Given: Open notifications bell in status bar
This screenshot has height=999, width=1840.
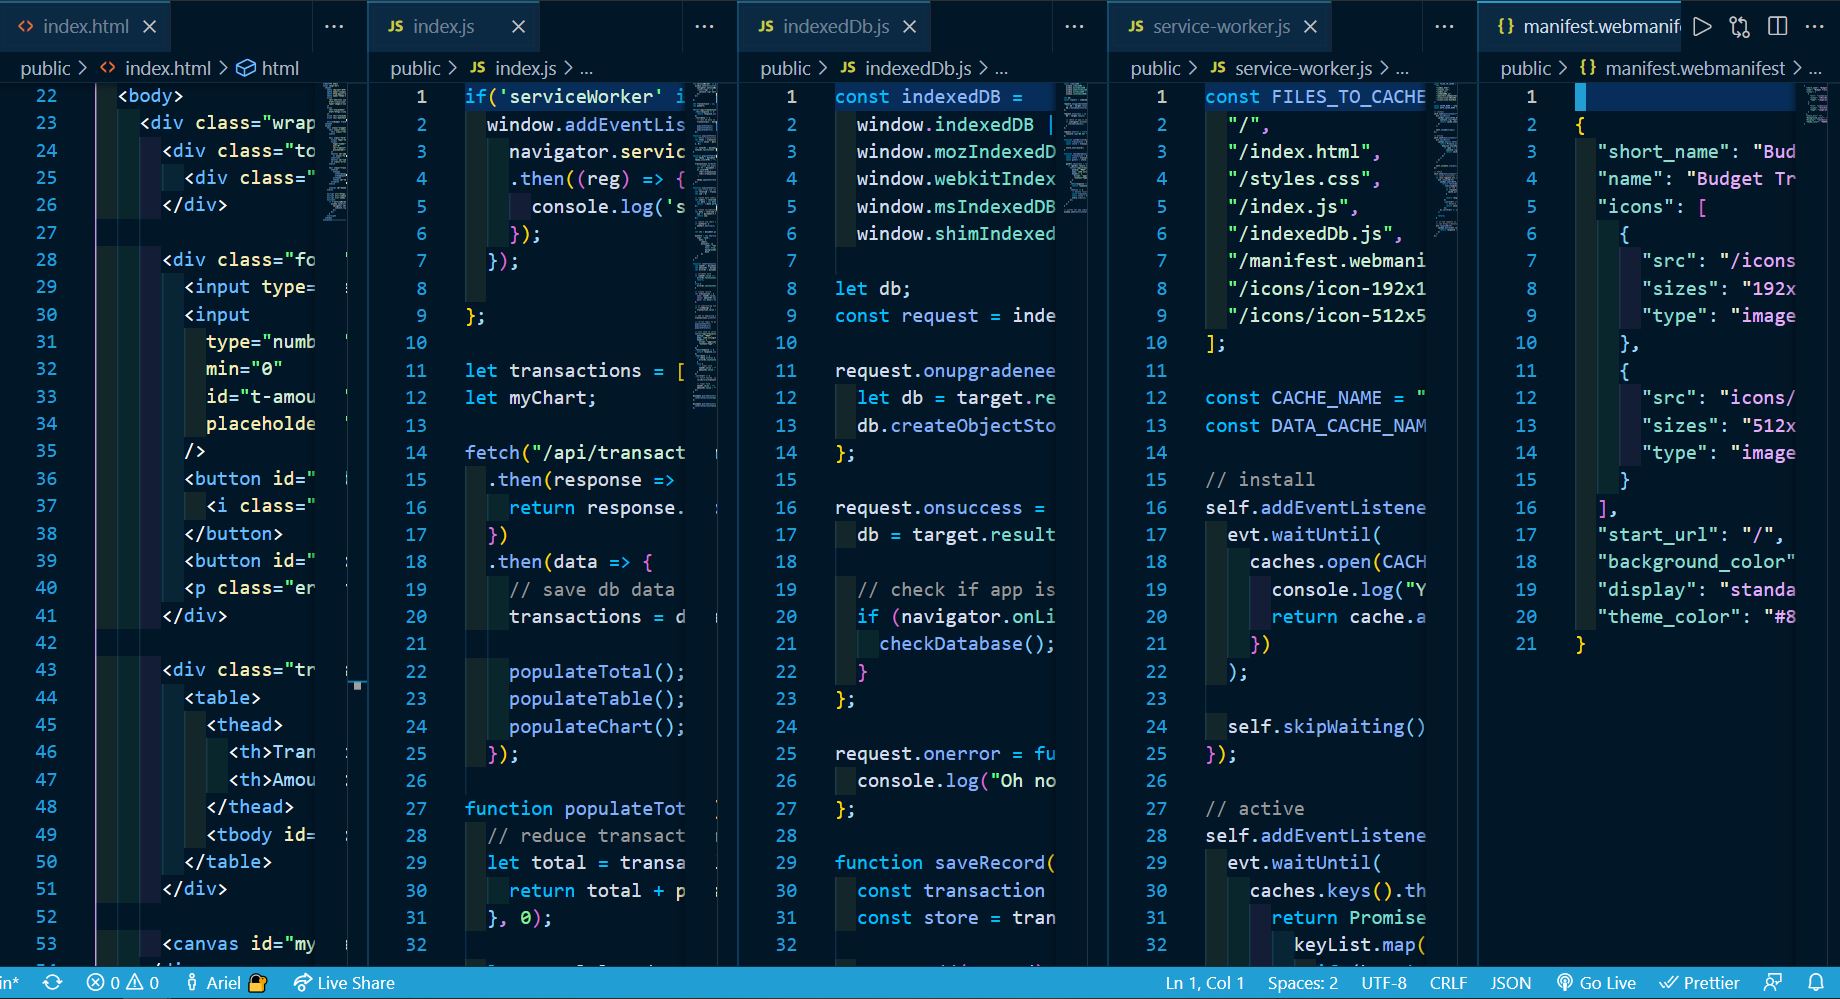Looking at the screenshot, I should [x=1816, y=983].
